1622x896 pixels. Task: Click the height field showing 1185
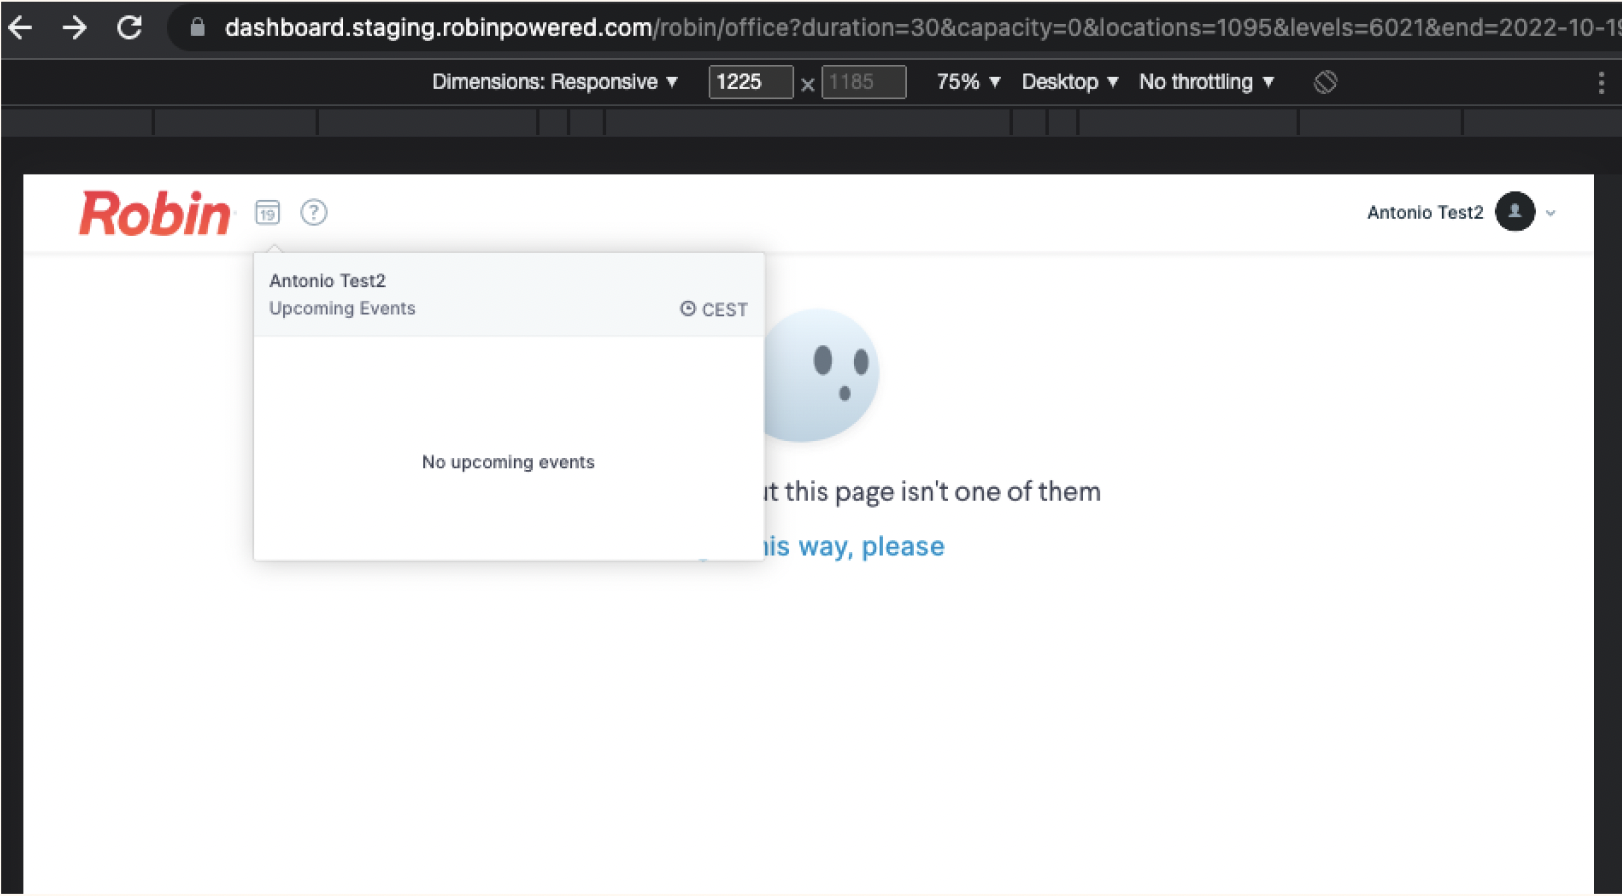point(864,82)
